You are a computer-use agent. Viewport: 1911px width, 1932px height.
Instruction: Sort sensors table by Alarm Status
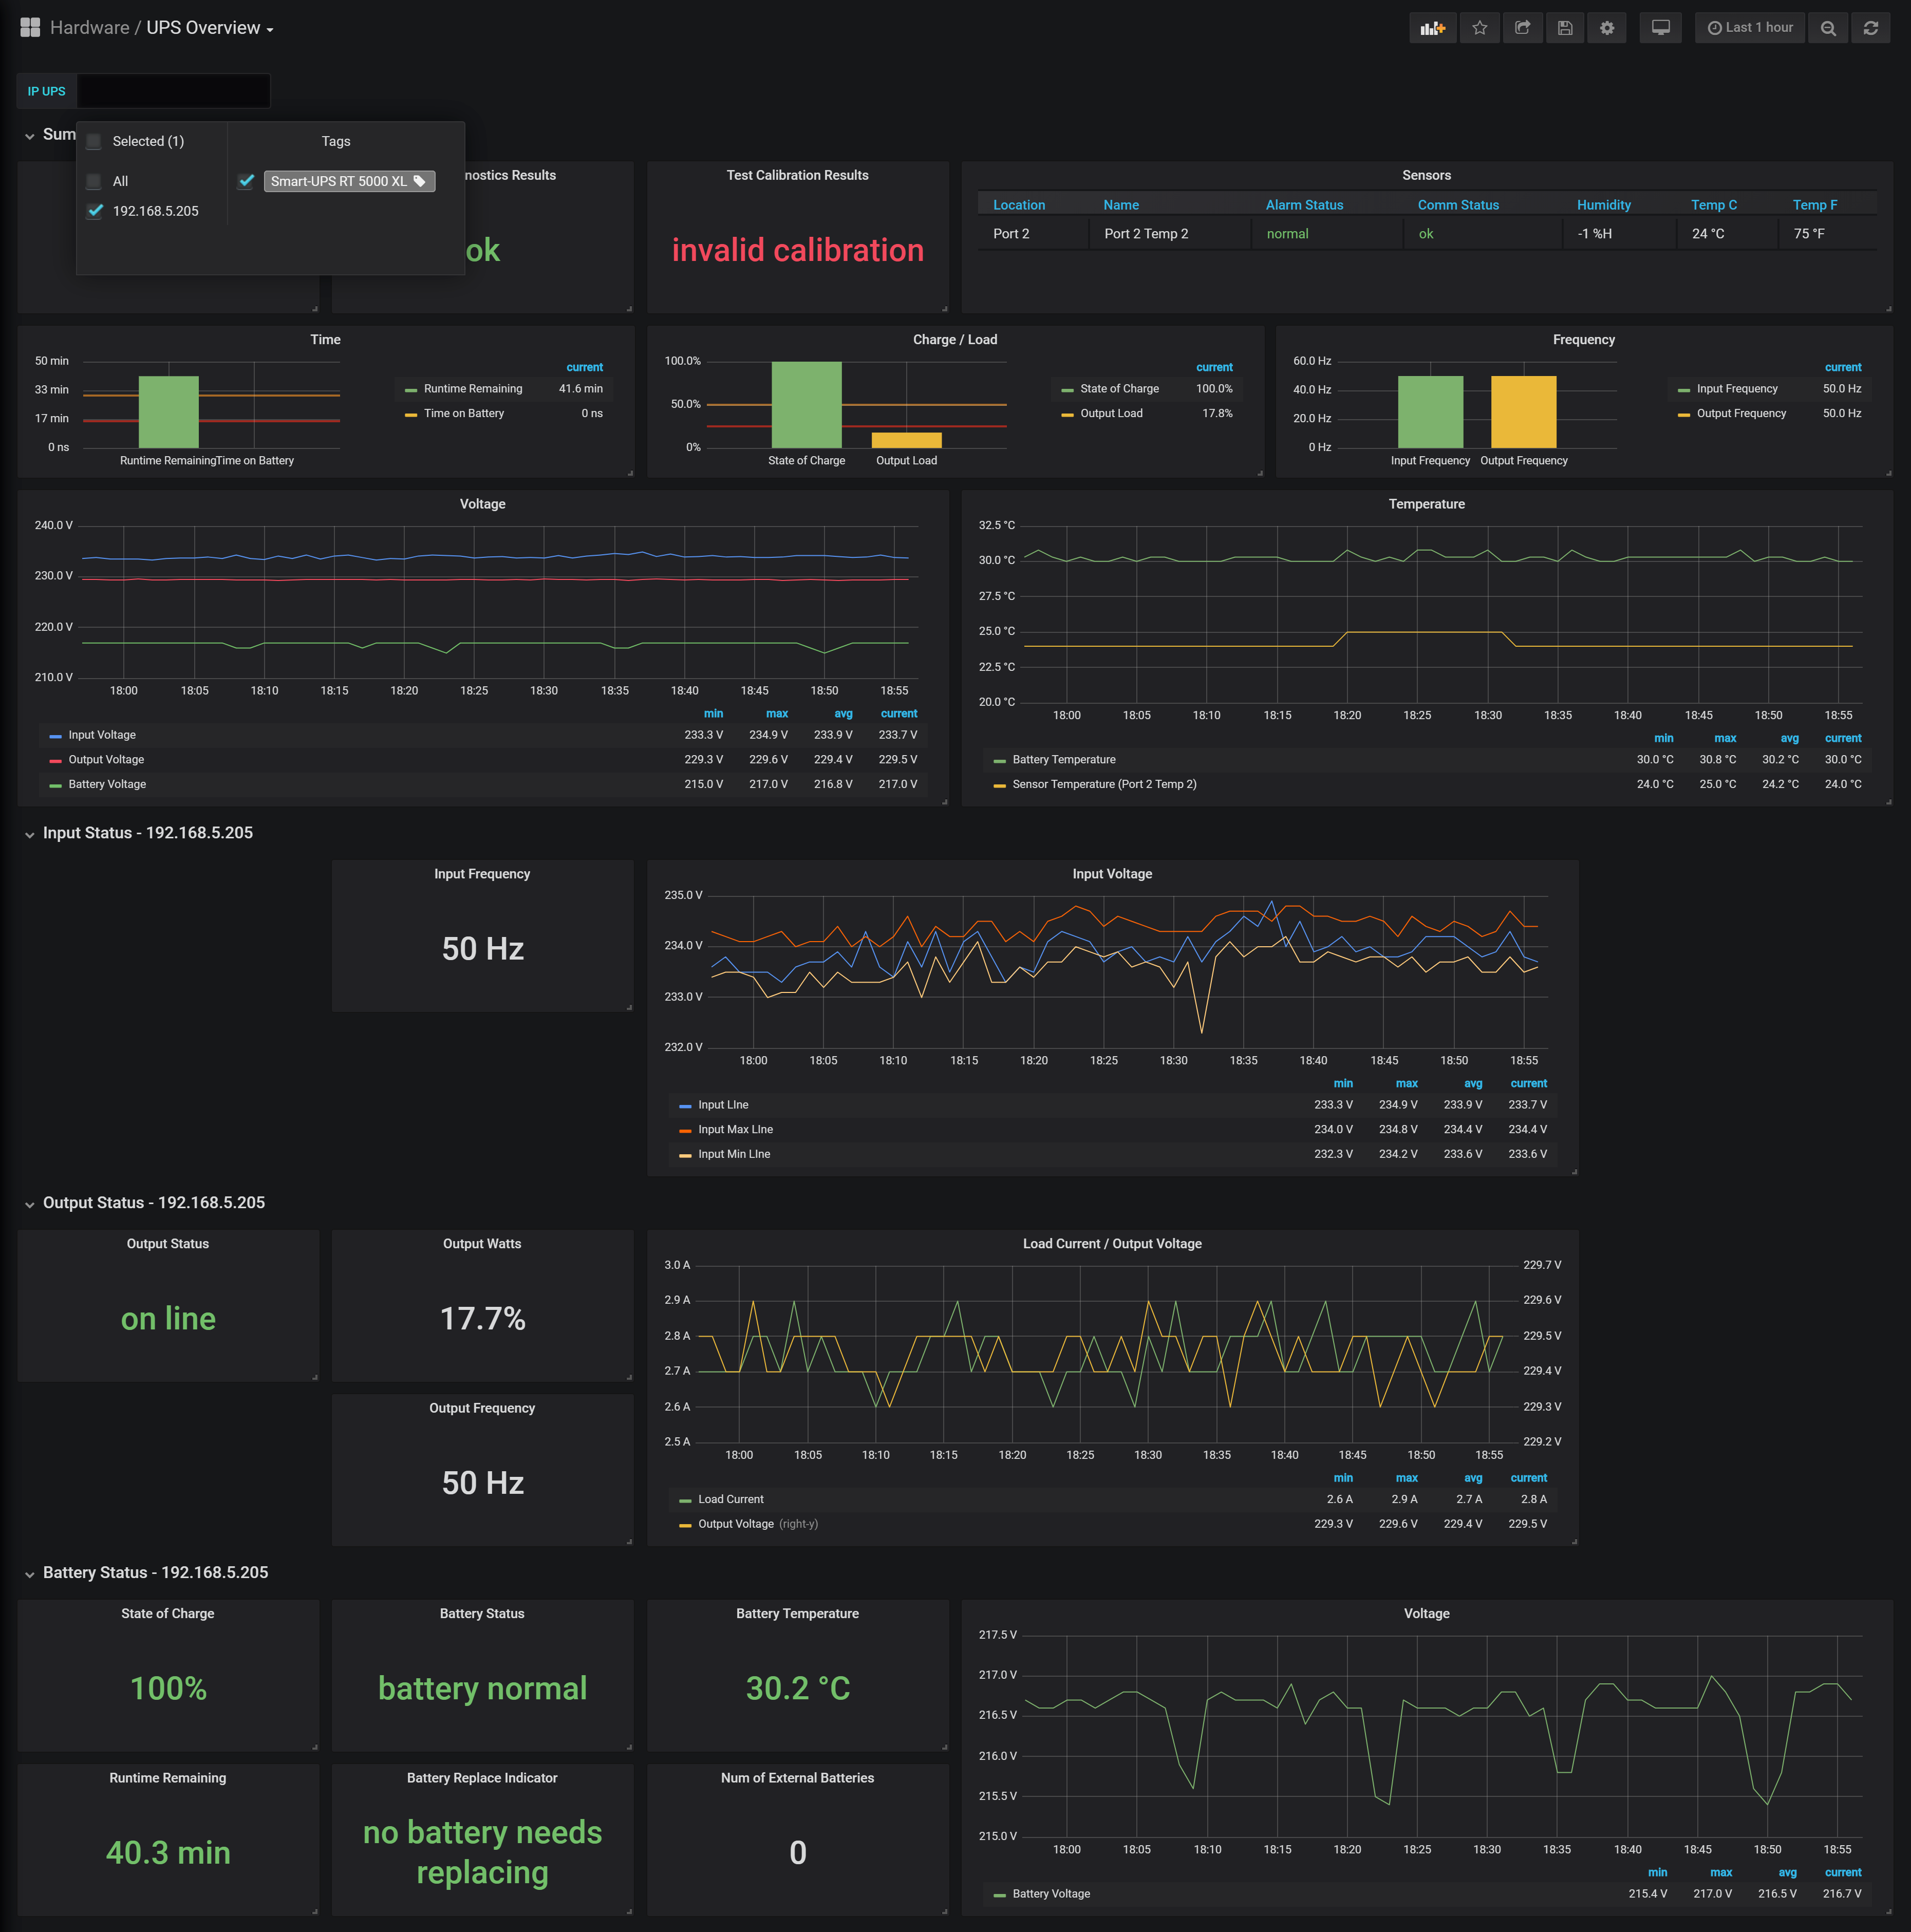(x=1304, y=205)
